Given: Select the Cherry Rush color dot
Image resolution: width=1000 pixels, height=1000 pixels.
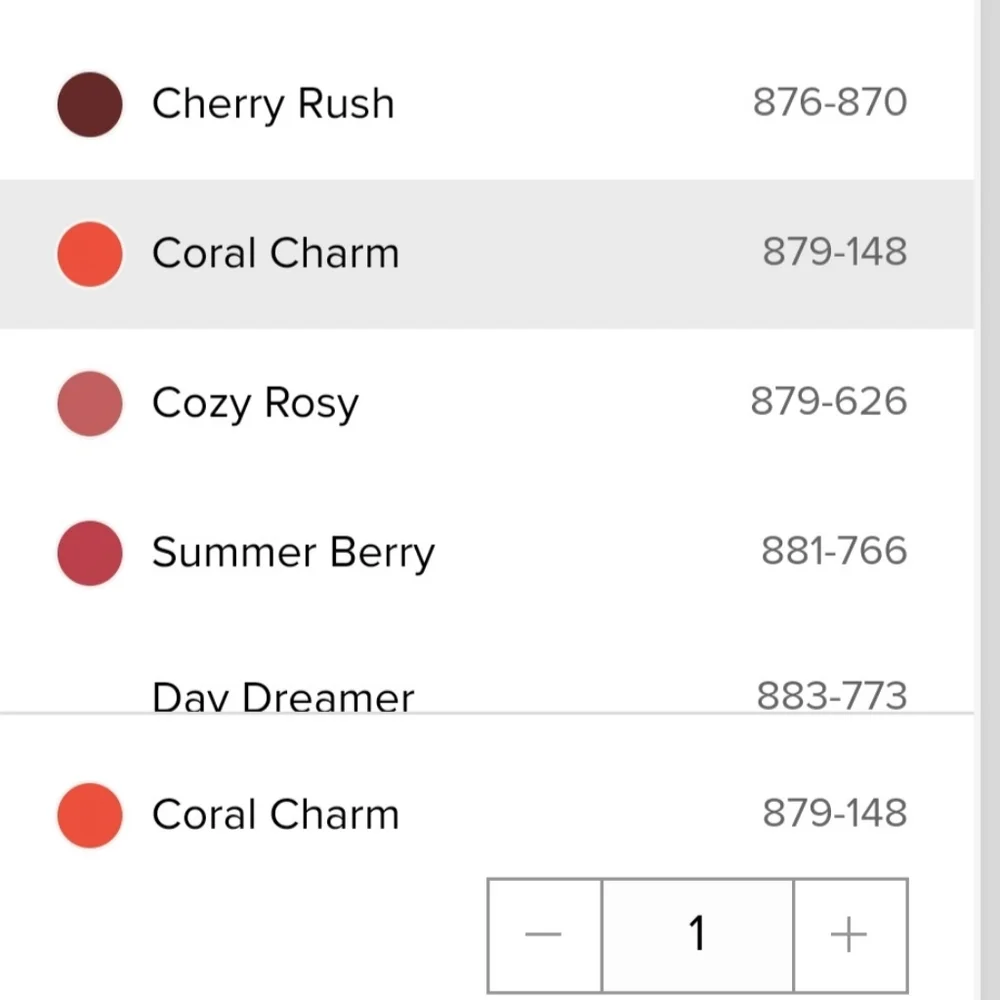Looking at the screenshot, I should pyautogui.click(x=90, y=104).
